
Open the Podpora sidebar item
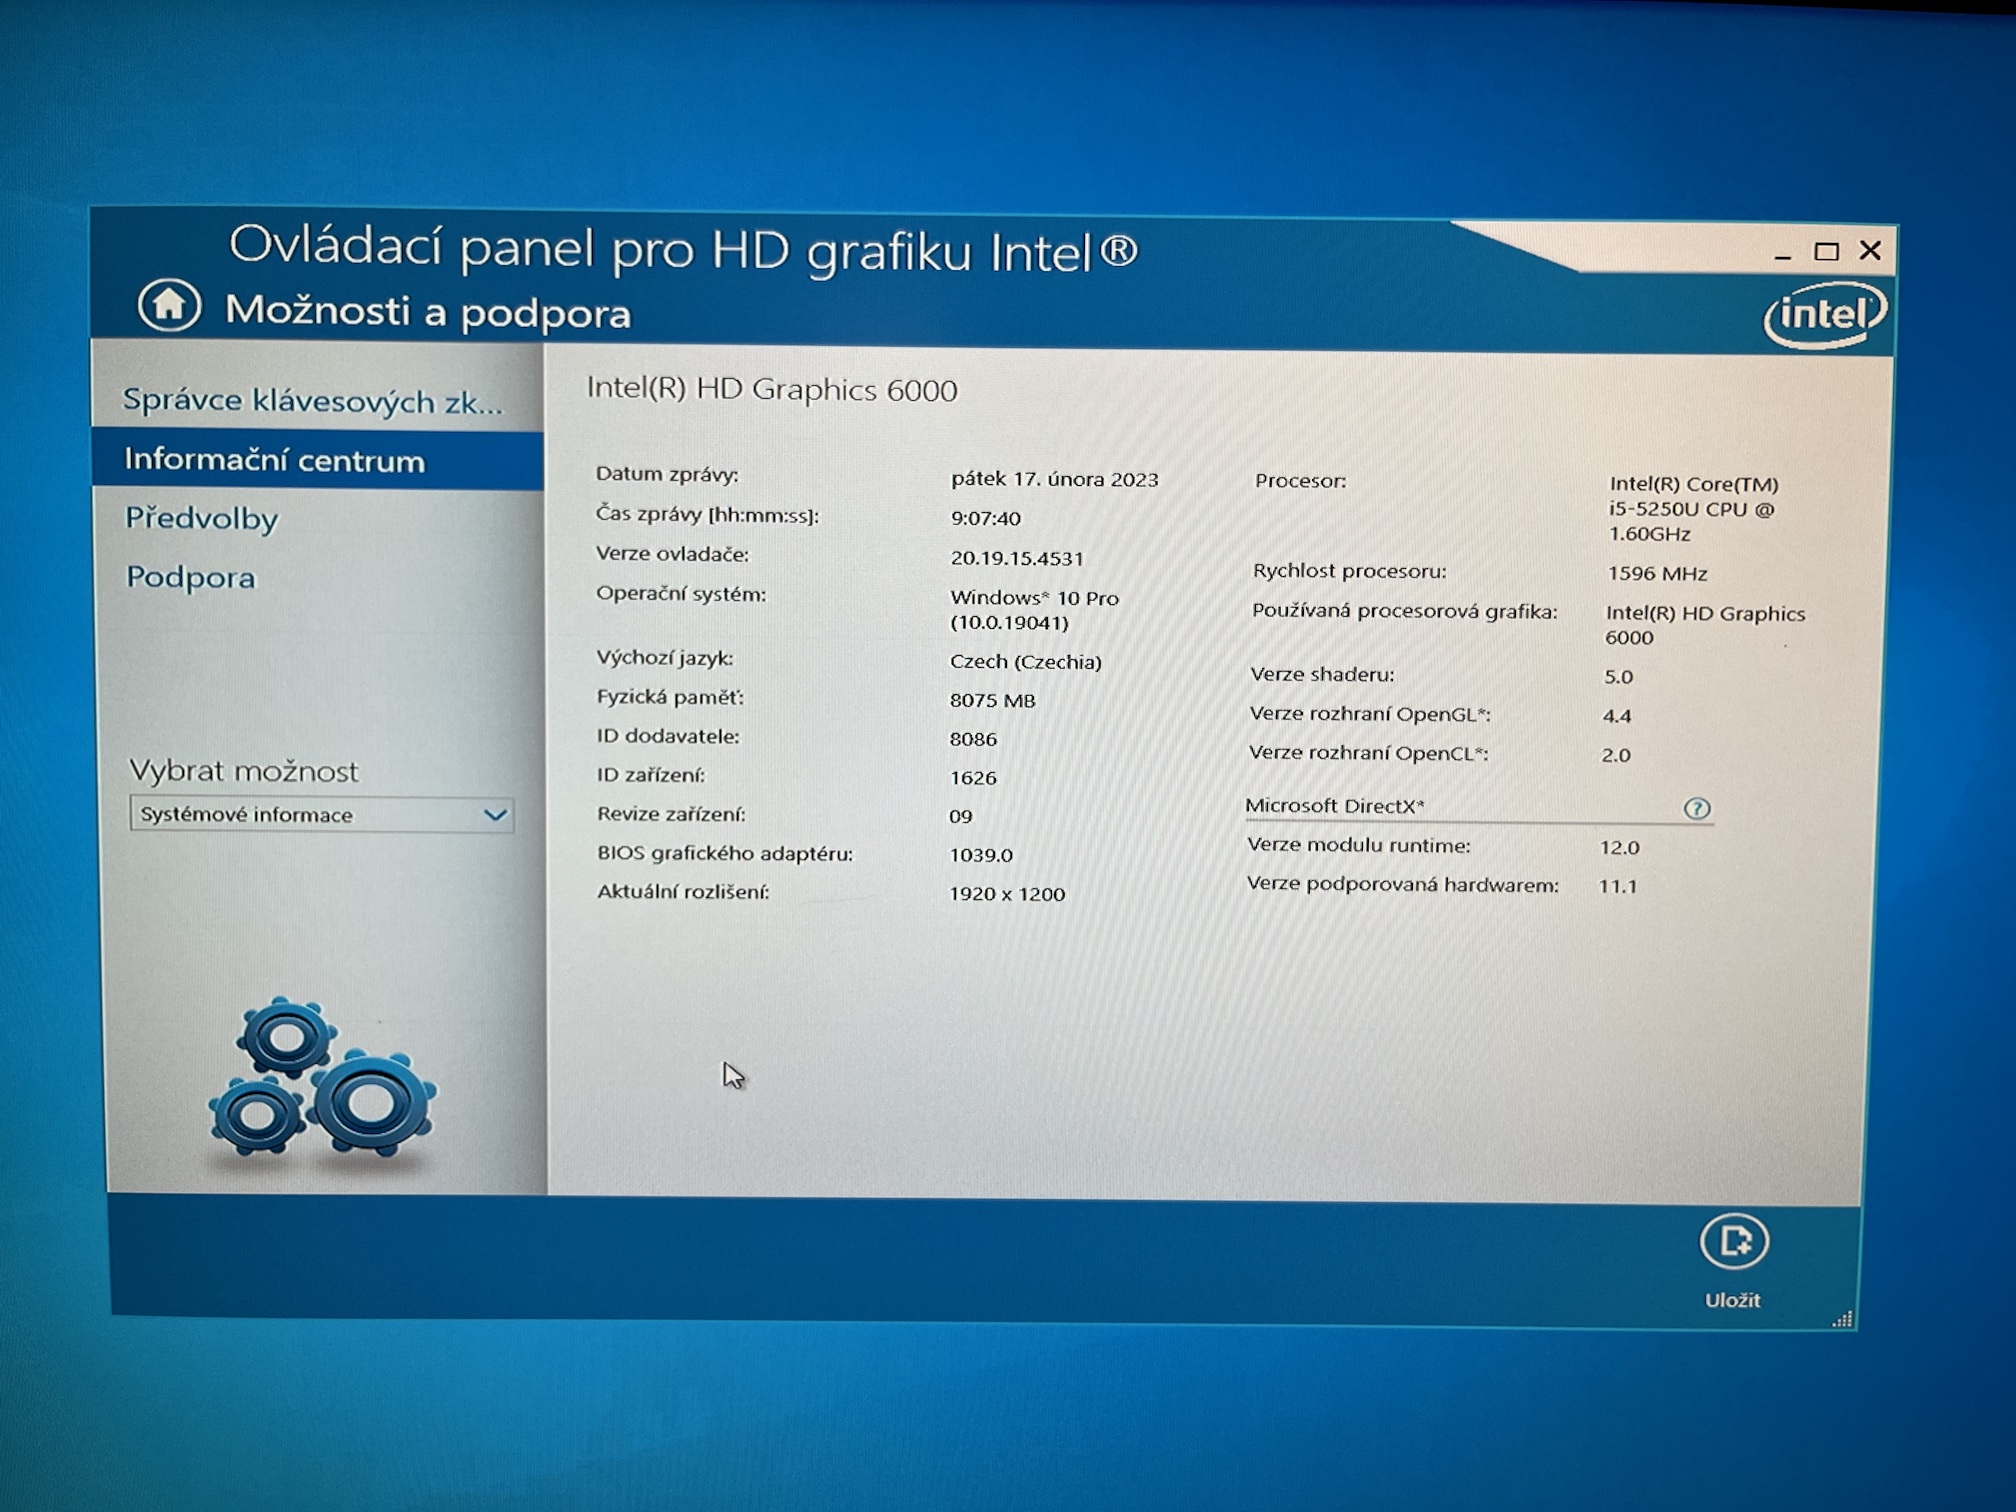click(191, 577)
